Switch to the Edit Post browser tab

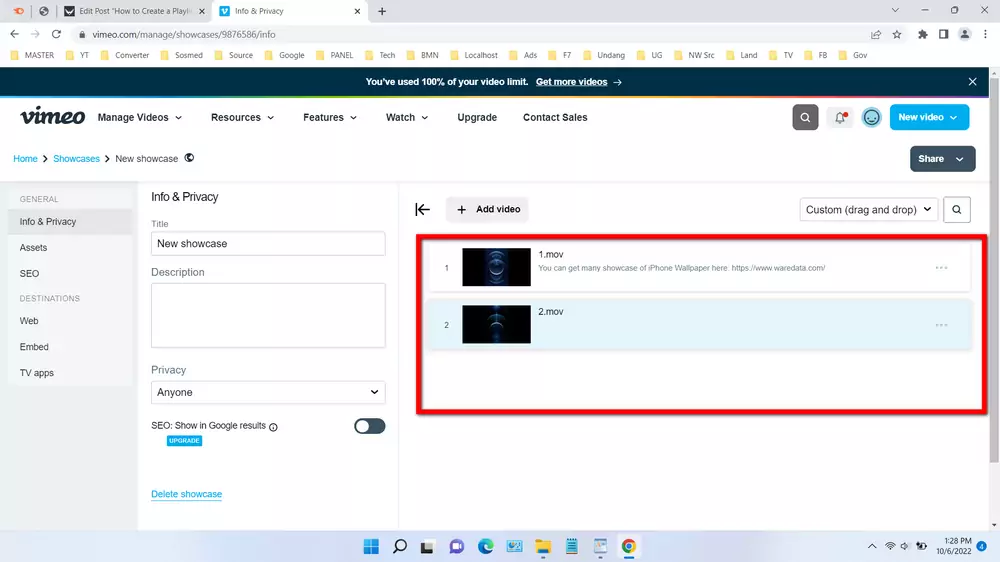135,11
